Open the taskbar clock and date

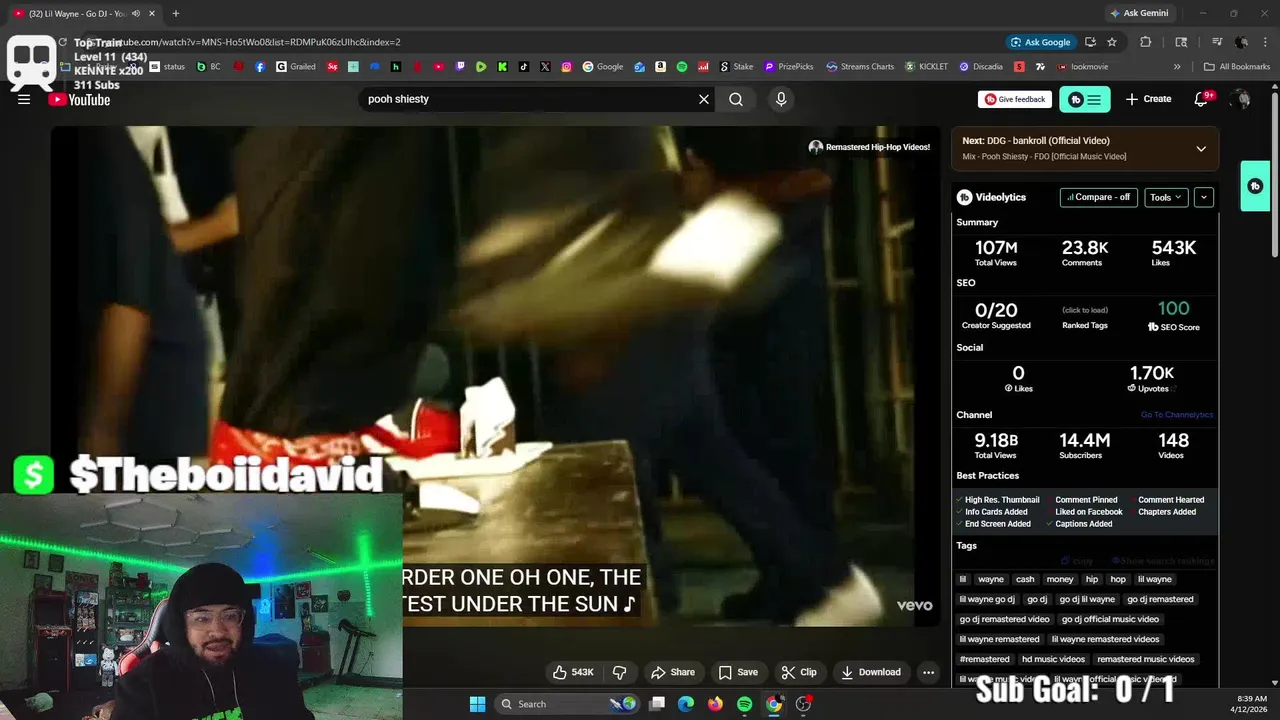pos(1251,704)
